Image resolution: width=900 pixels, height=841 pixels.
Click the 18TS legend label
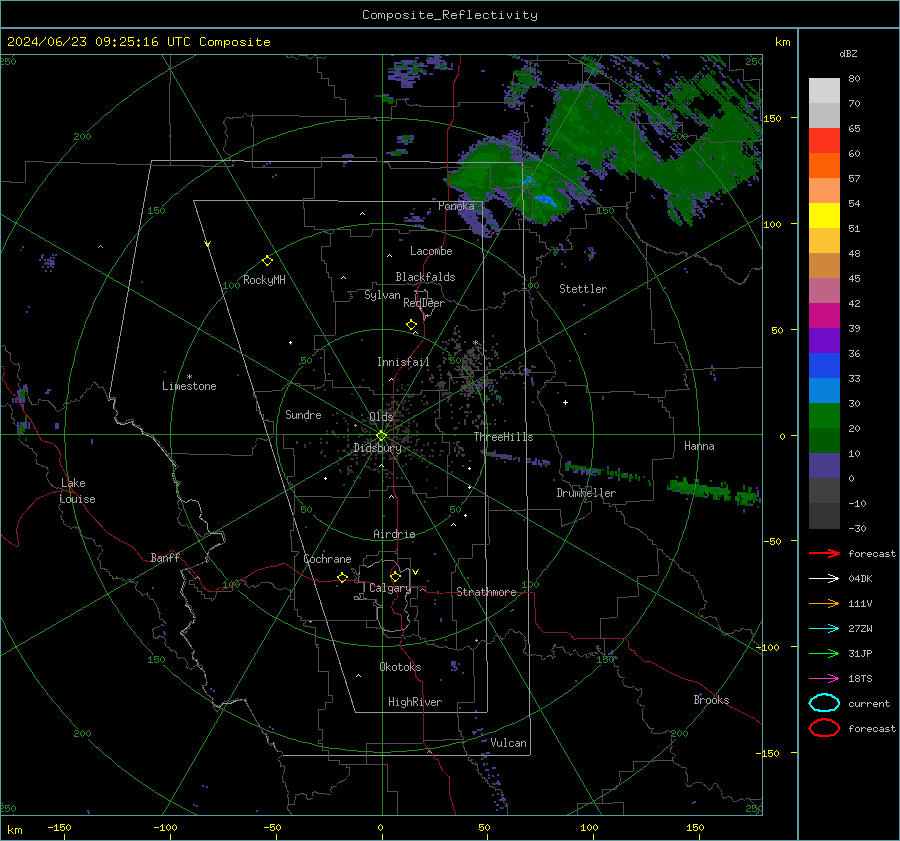[x=860, y=679]
